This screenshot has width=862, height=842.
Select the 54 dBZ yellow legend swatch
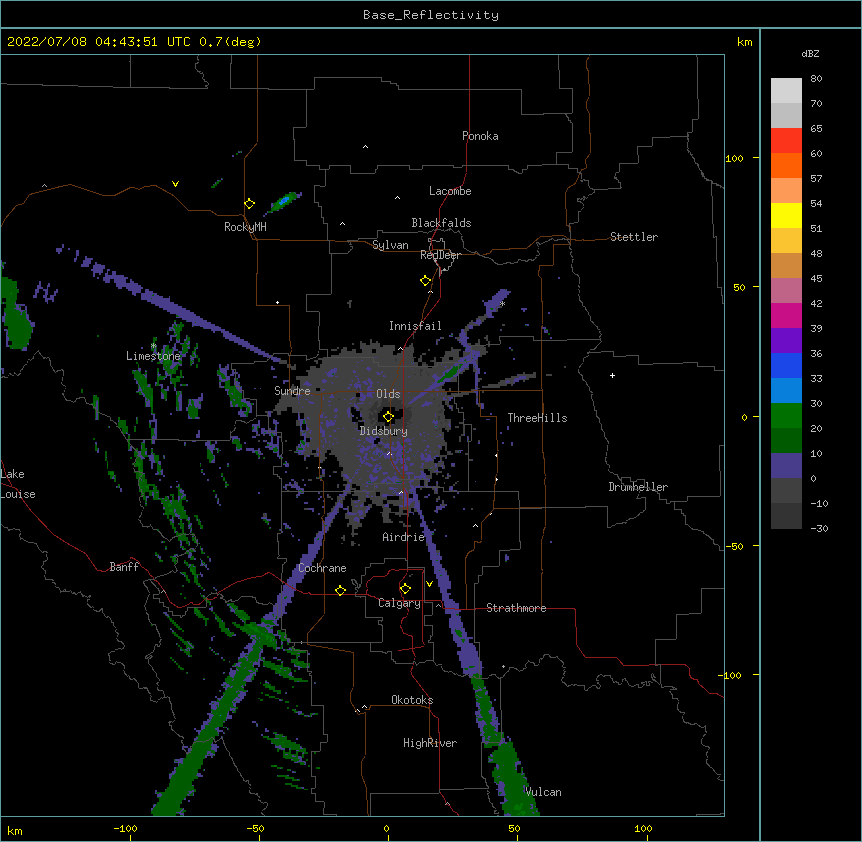[x=786, y=215]
